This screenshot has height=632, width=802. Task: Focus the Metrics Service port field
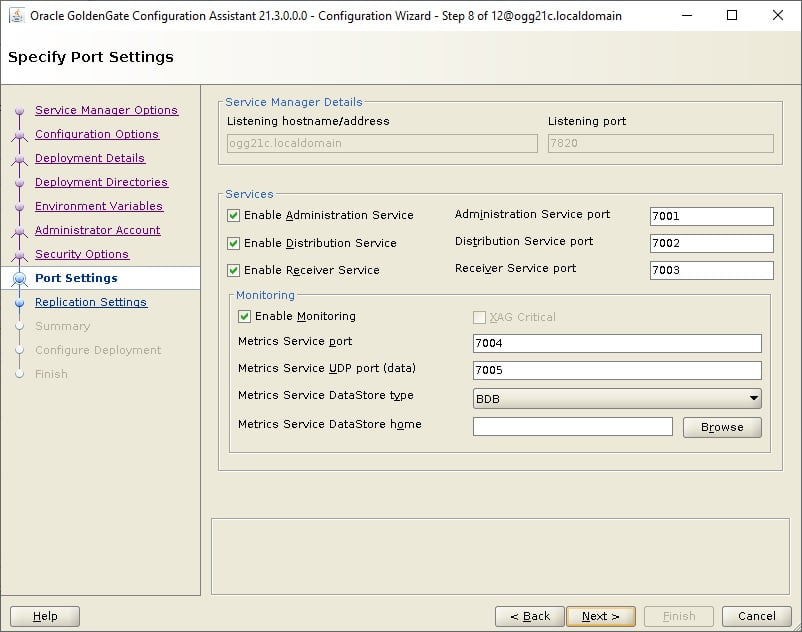617,343
